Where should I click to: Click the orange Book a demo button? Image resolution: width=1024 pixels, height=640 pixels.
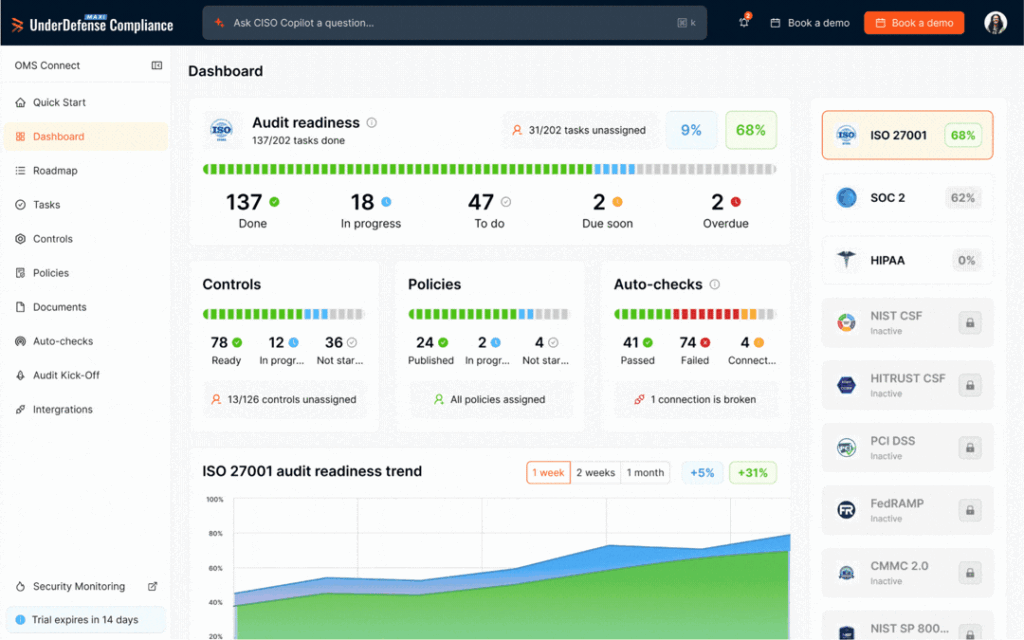click(x=914, y=23)
